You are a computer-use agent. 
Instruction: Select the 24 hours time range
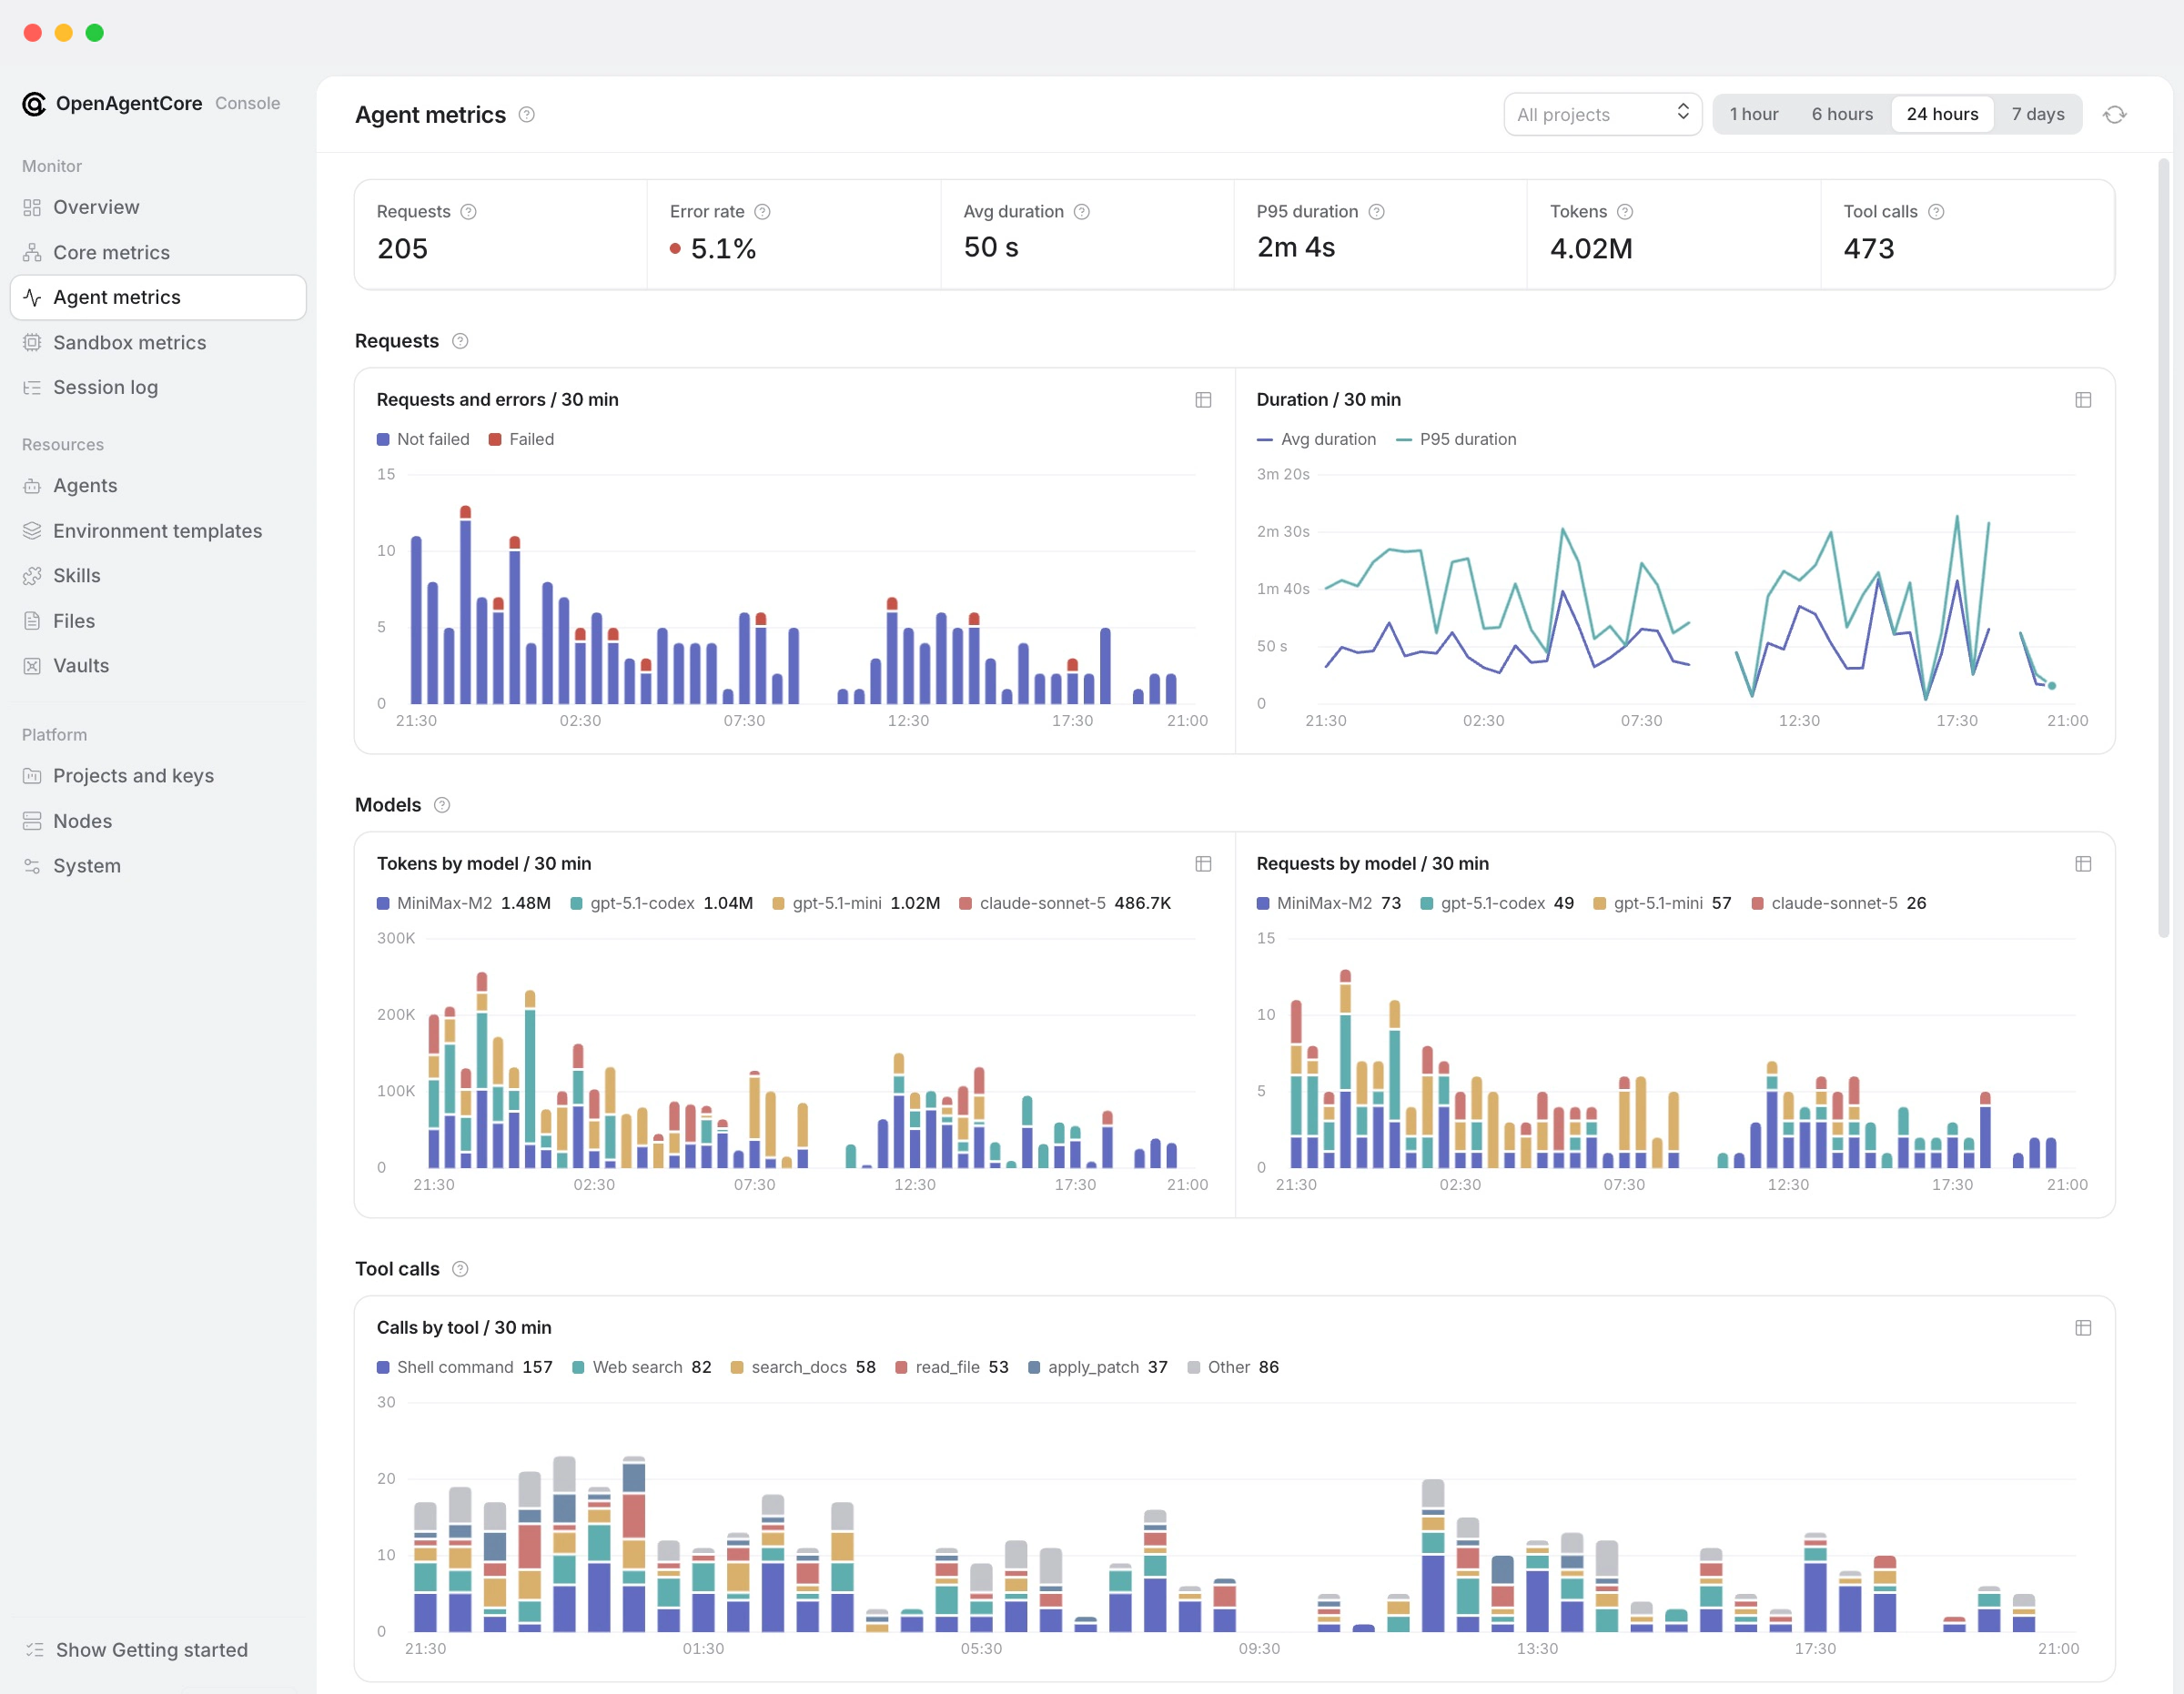1941,115
